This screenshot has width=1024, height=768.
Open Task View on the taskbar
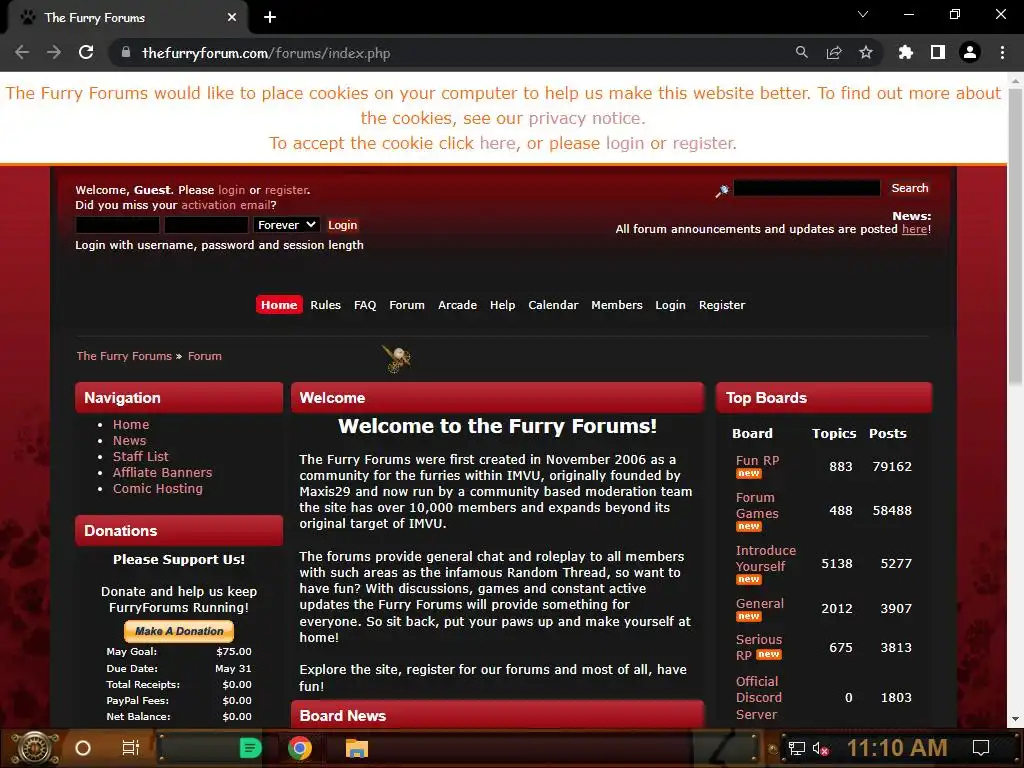click(x=131, y=748)
